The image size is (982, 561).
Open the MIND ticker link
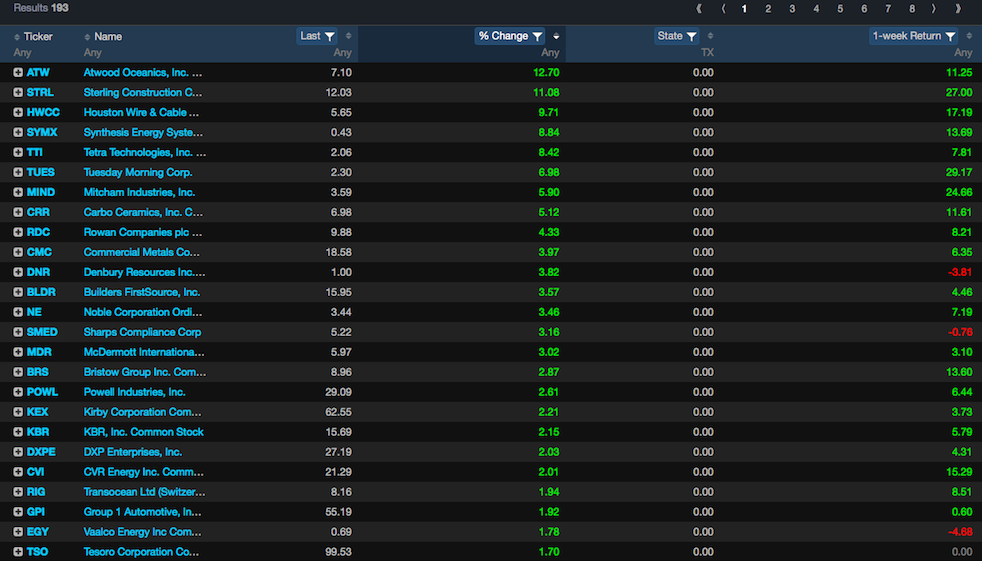41,192
